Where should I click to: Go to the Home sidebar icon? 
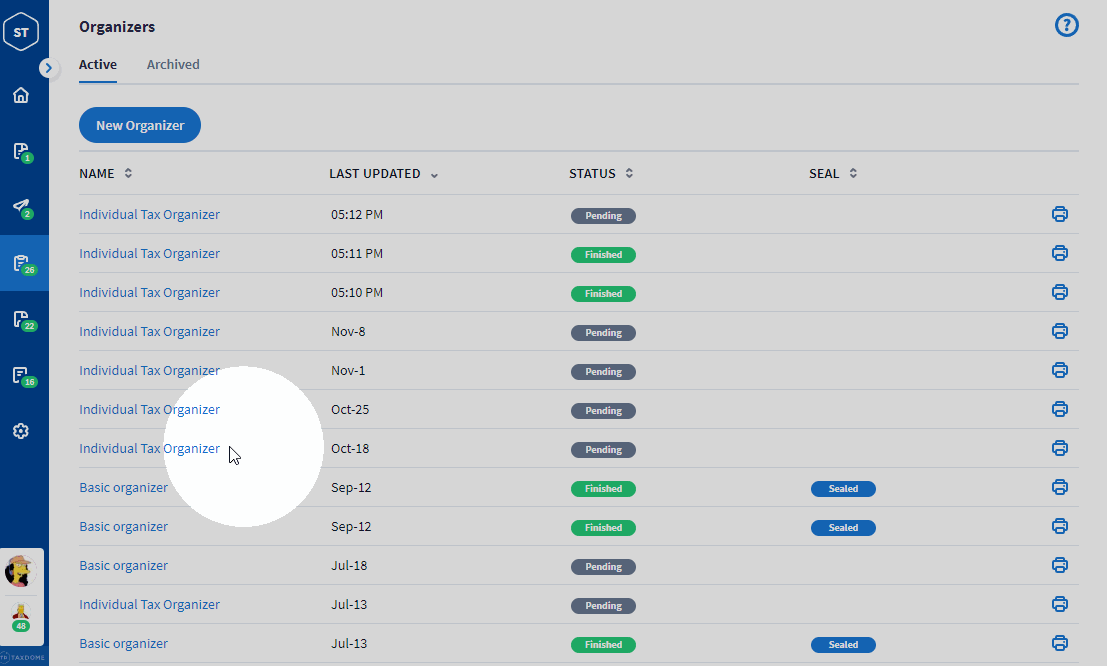(x=21, y=95)
